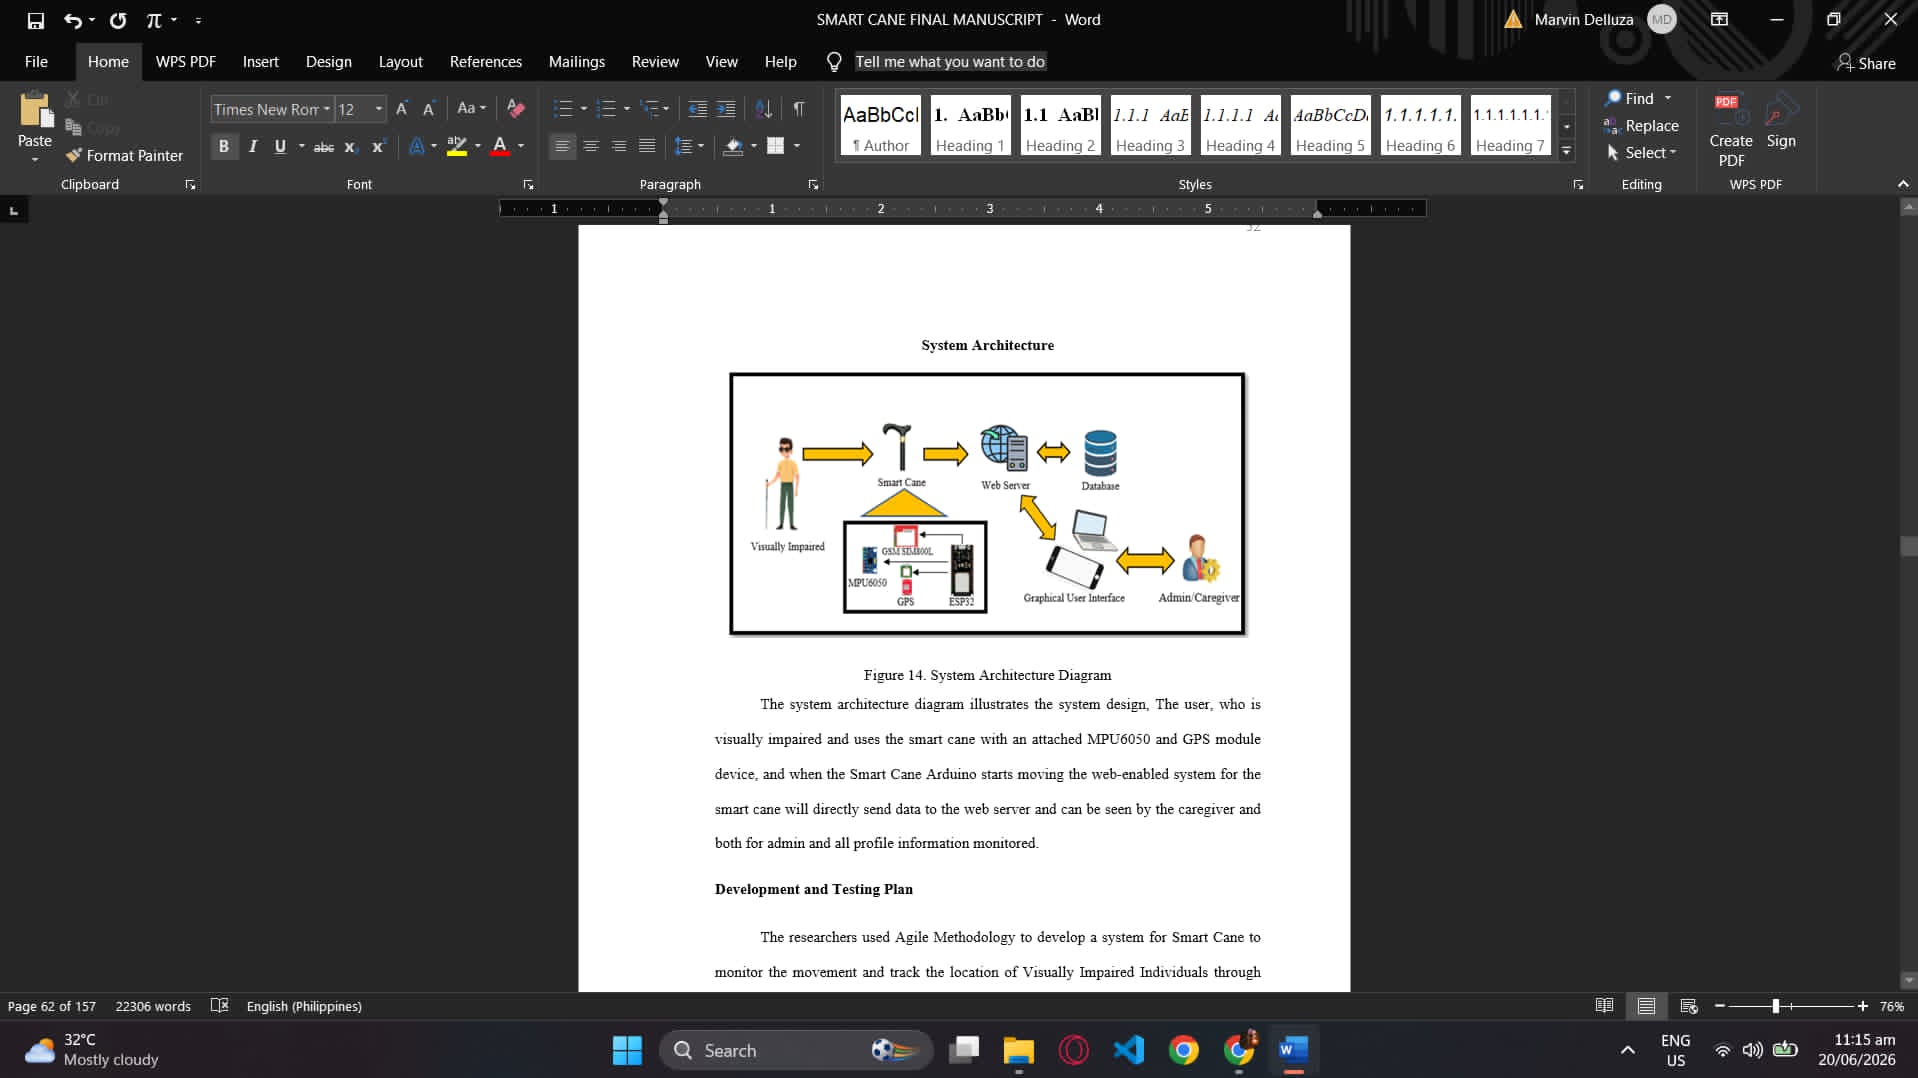Open the WPS PDF tab
1918x1078 pixels.
(185, 62)
